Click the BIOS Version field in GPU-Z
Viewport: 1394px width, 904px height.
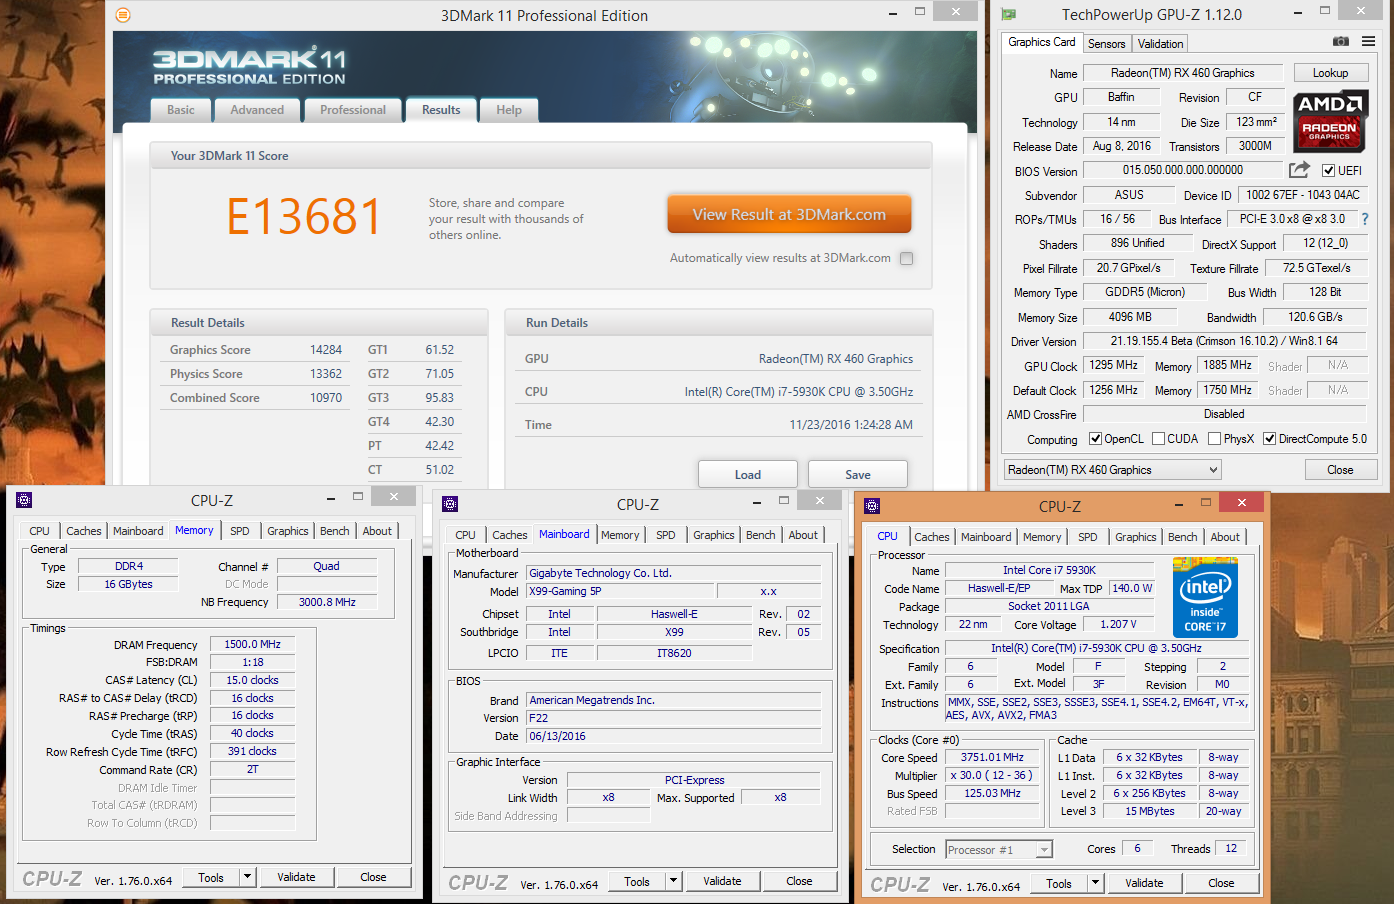1182,170
